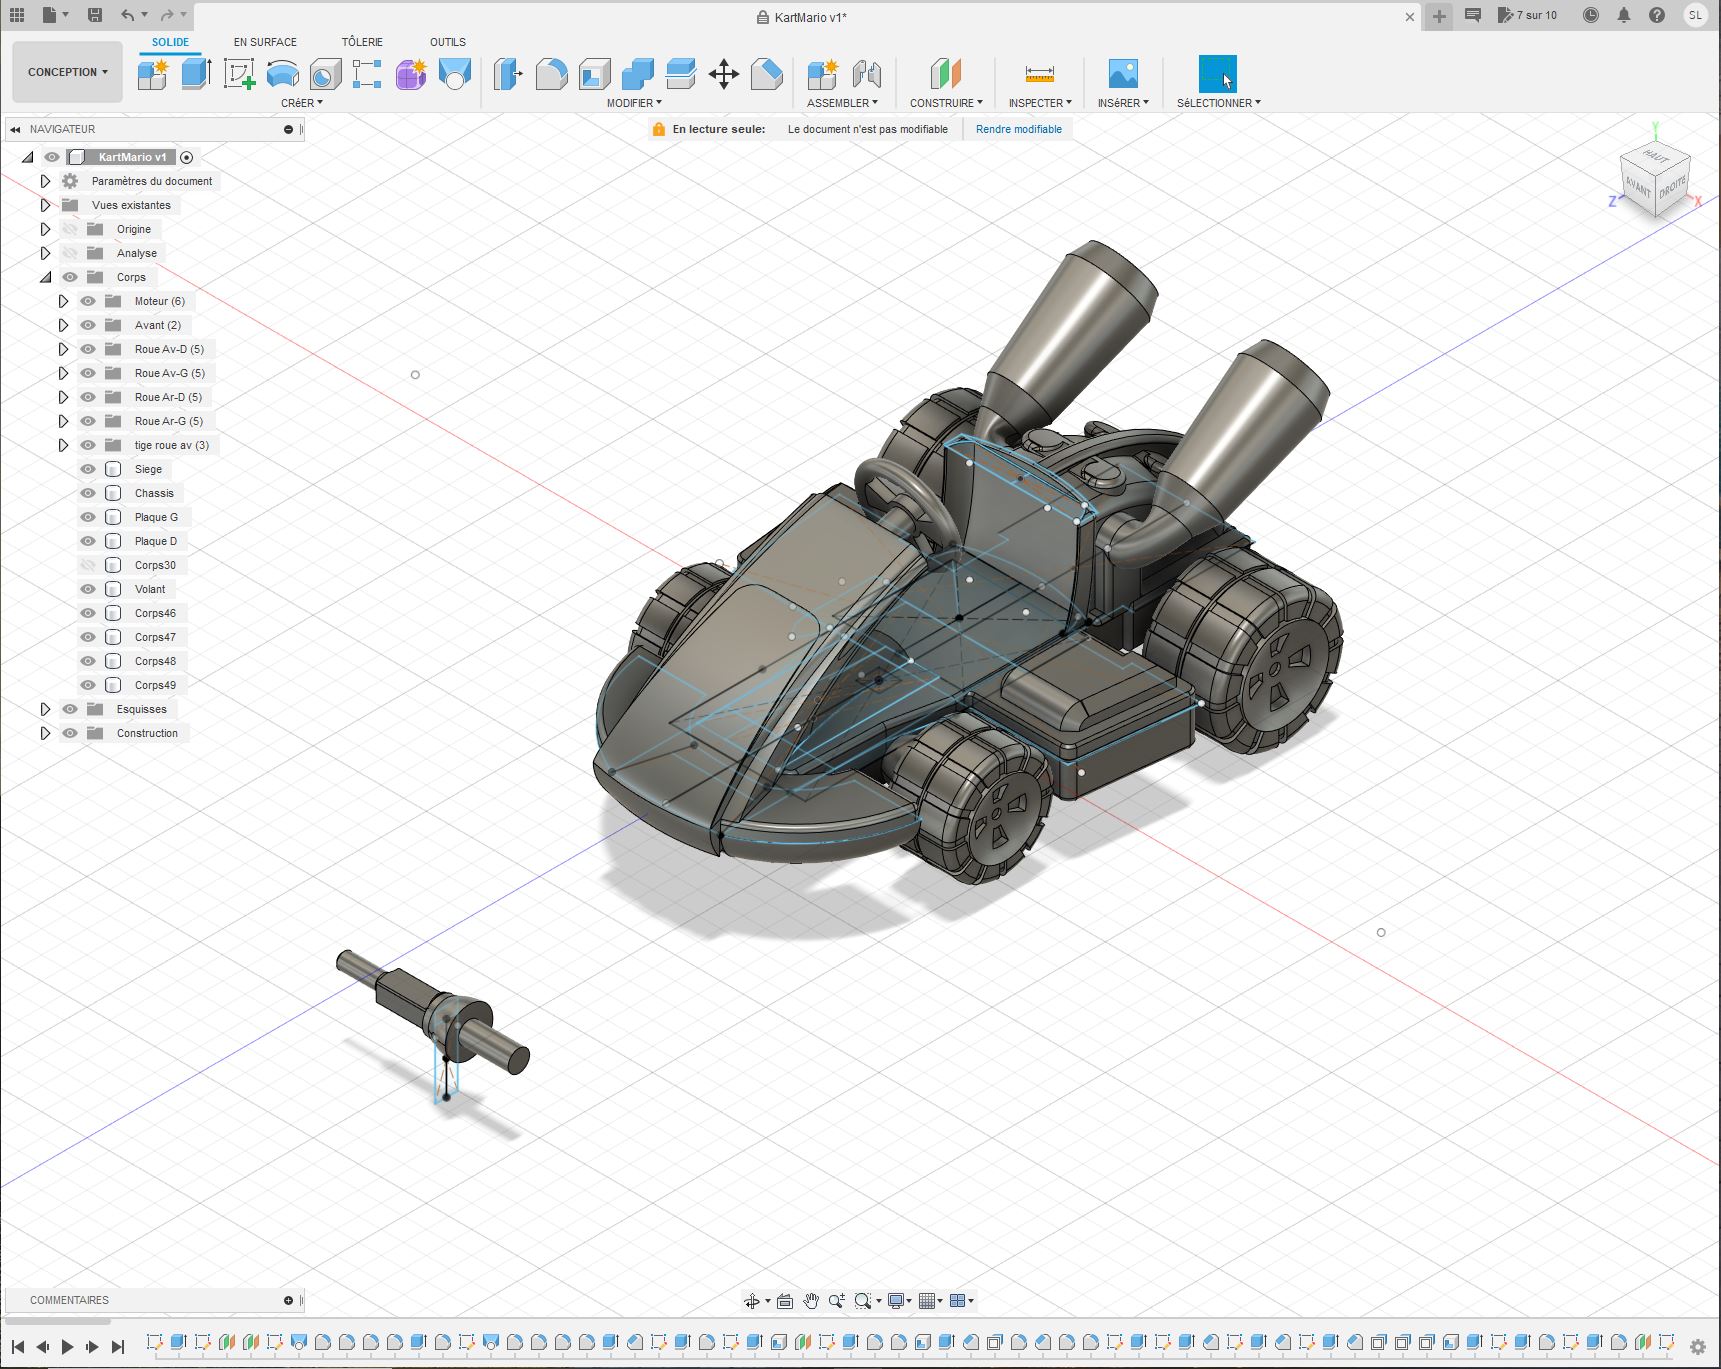Open a new design tab with plus button
Image resolution: width=1721 pixels, height=1369 pixels.
(x=1439, y=16)
